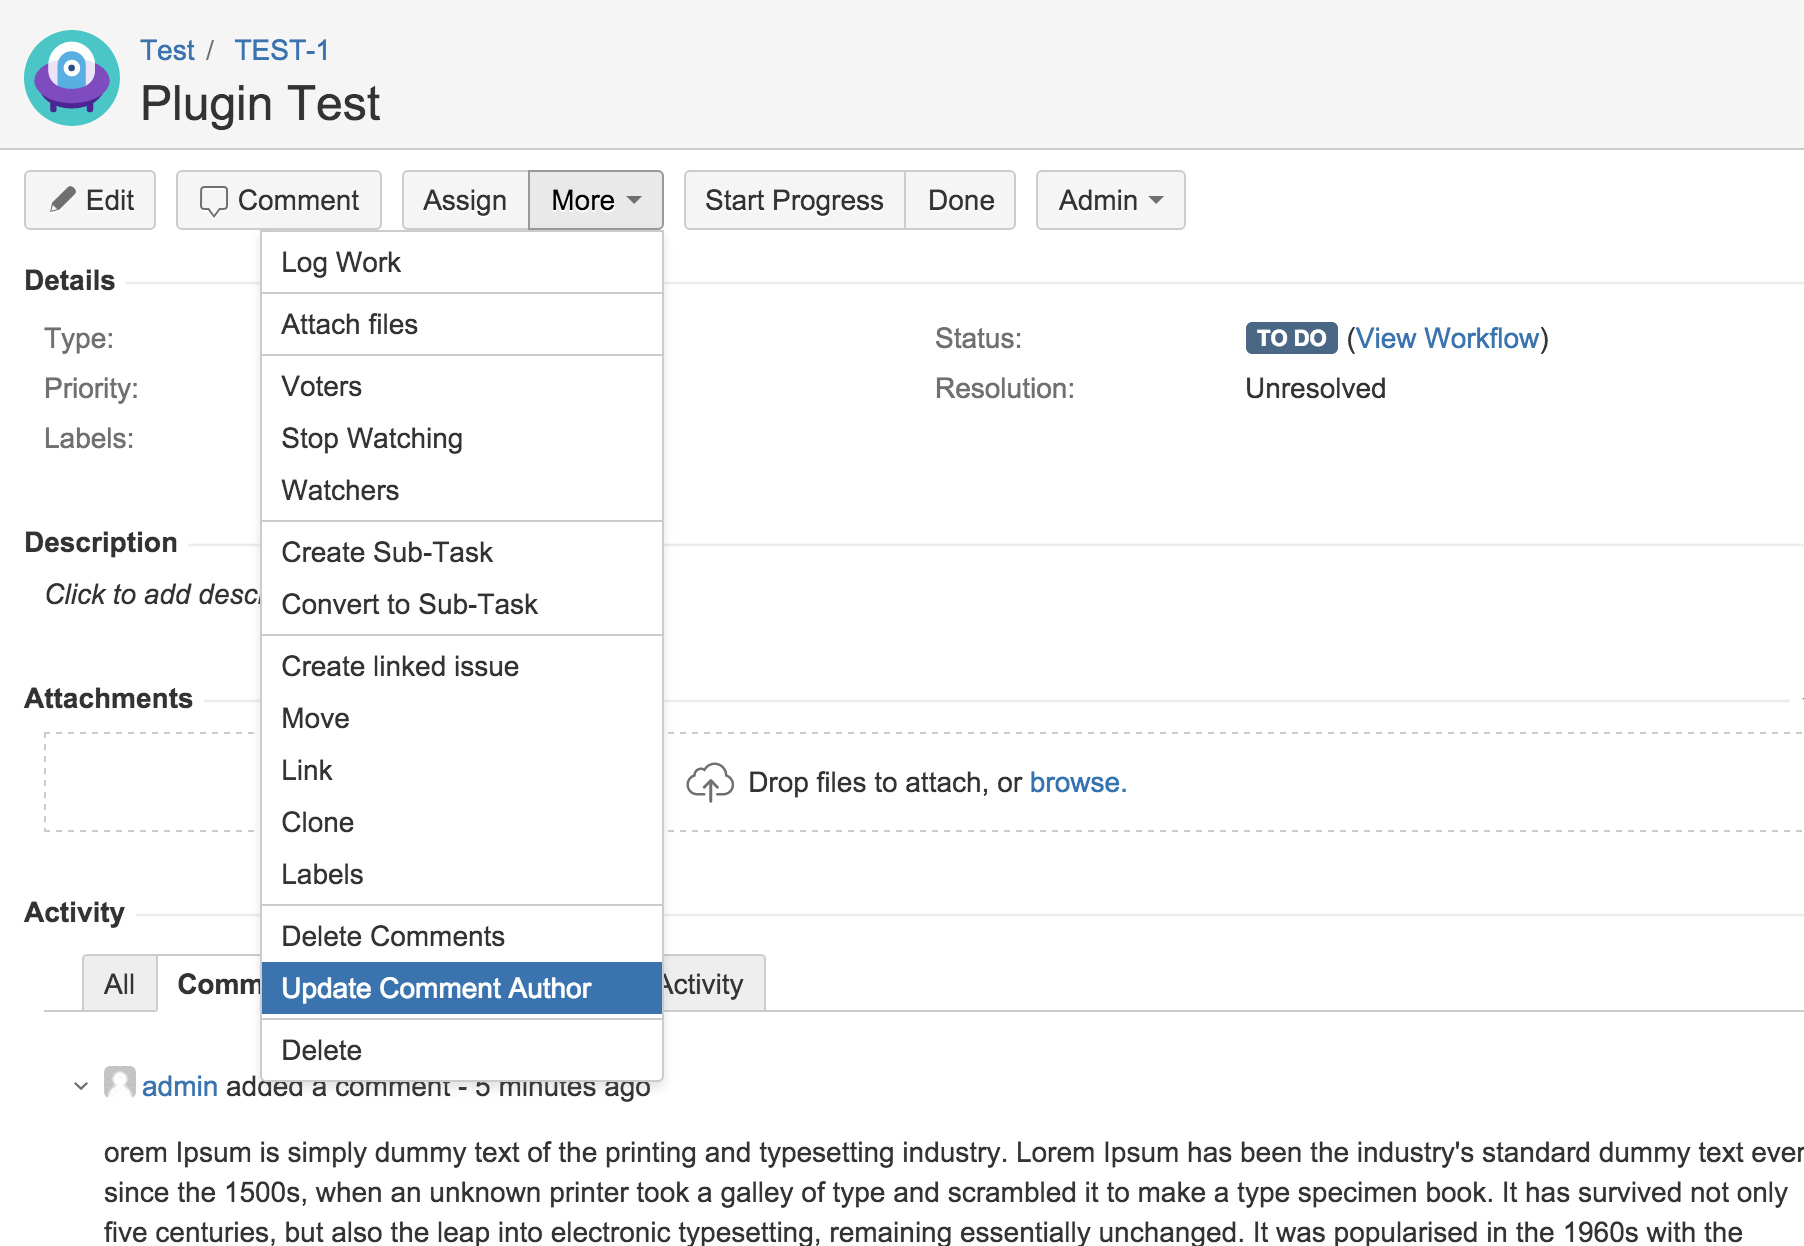
Task: Choose Create linked issue option
Action: click(x=462, y=666)
